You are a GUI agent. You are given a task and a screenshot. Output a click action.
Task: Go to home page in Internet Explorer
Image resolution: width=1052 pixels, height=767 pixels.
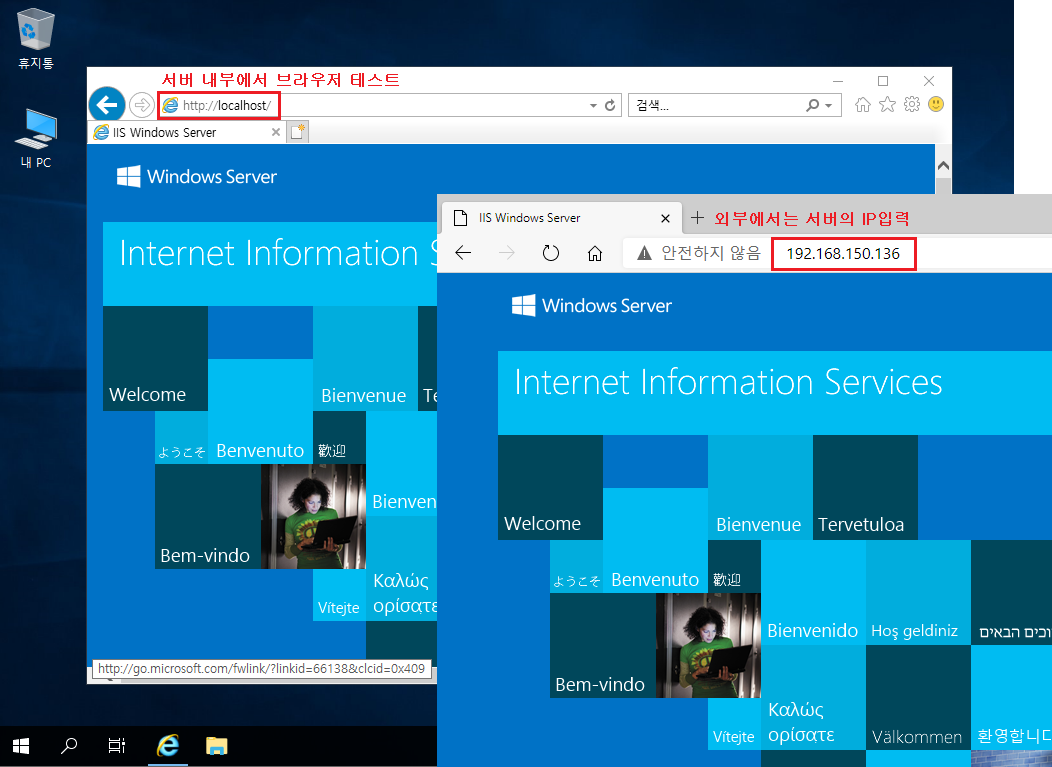(863, 105)
